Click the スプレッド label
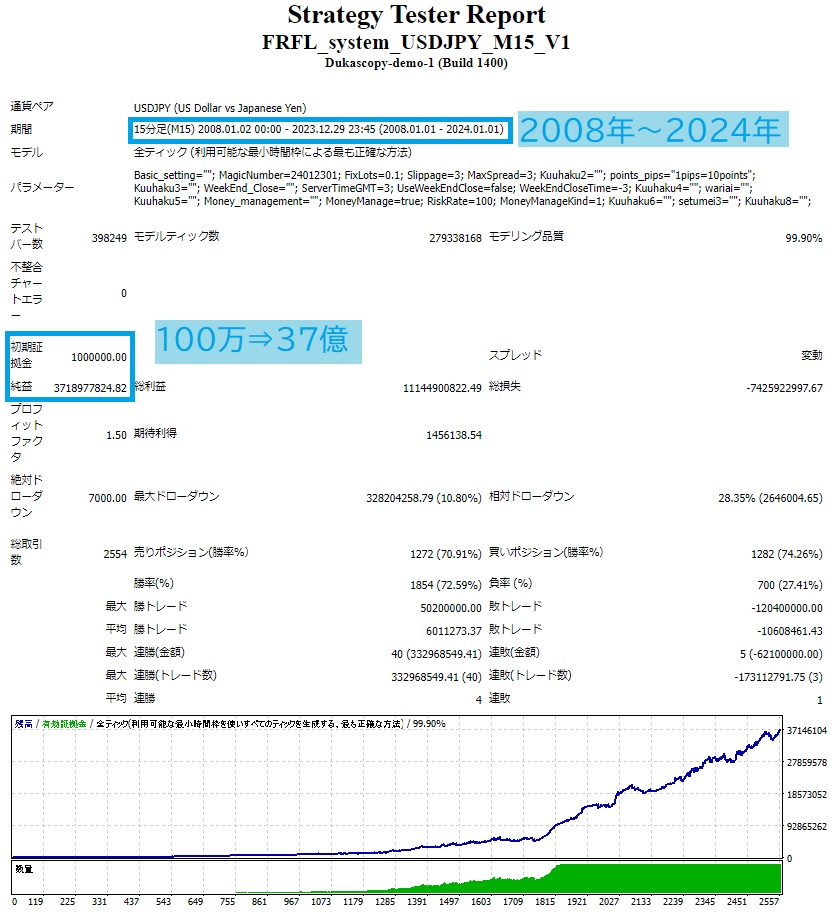The height and width of the screenshot is (912, 839). coord(516,355)
